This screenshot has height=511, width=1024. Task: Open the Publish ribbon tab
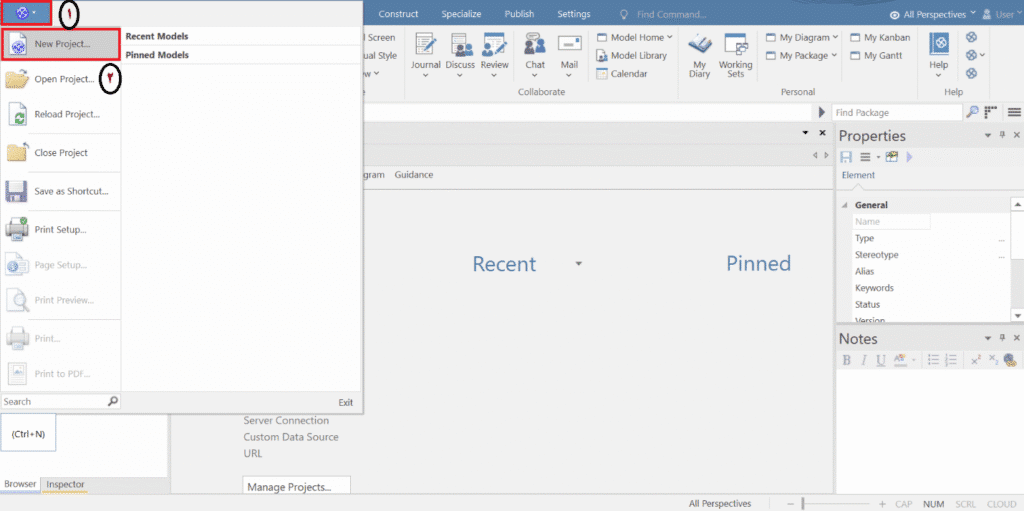tap(519, 14)
